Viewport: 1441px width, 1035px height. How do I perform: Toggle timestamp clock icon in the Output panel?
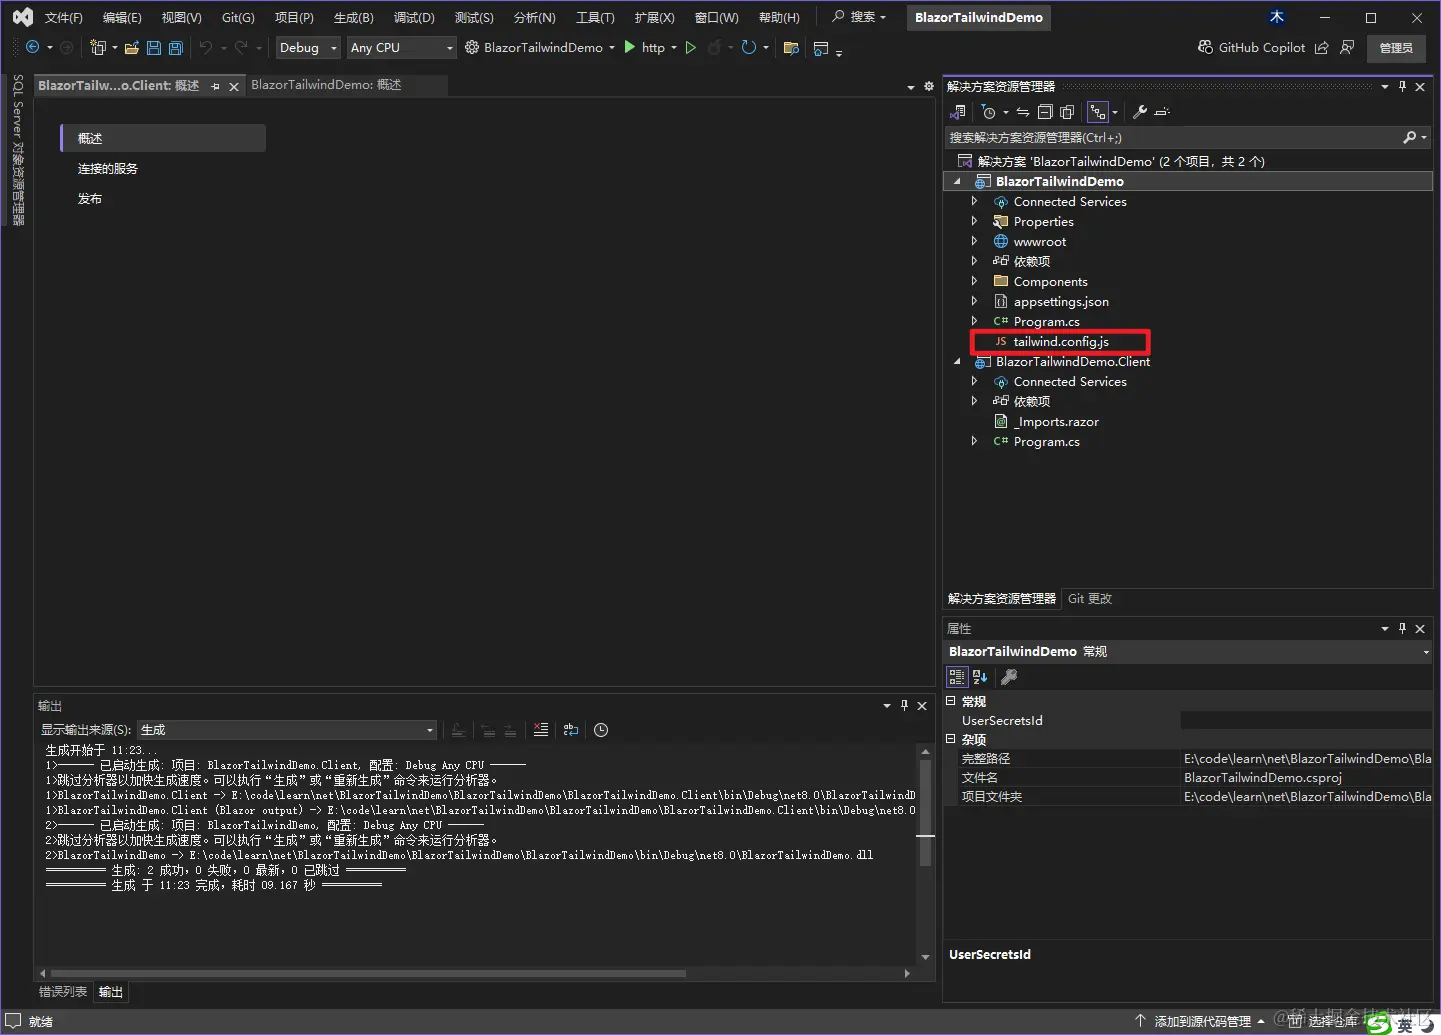[601, 730]
